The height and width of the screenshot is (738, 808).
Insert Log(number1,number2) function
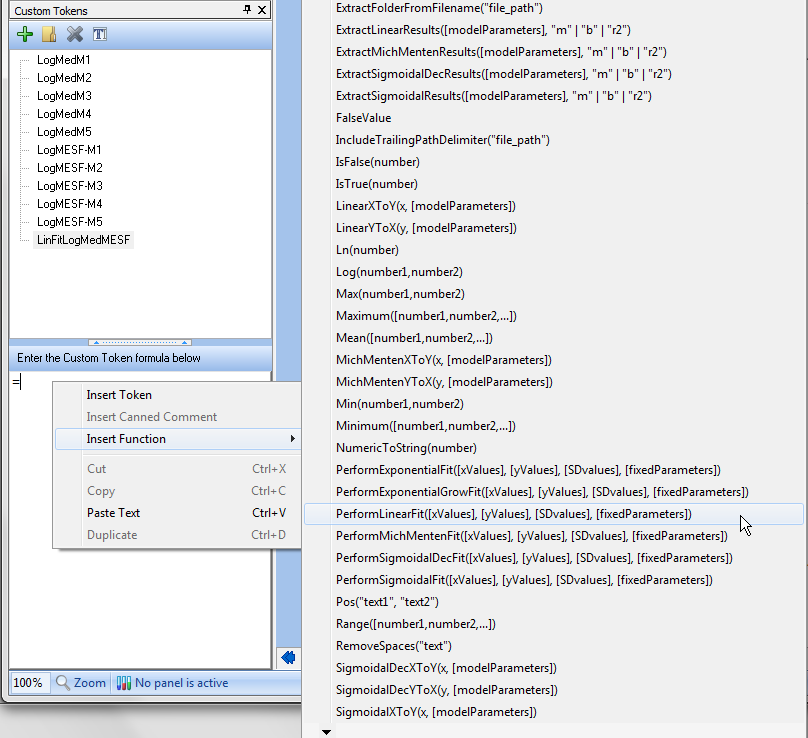pyautogui.click(x=399, y=272)
